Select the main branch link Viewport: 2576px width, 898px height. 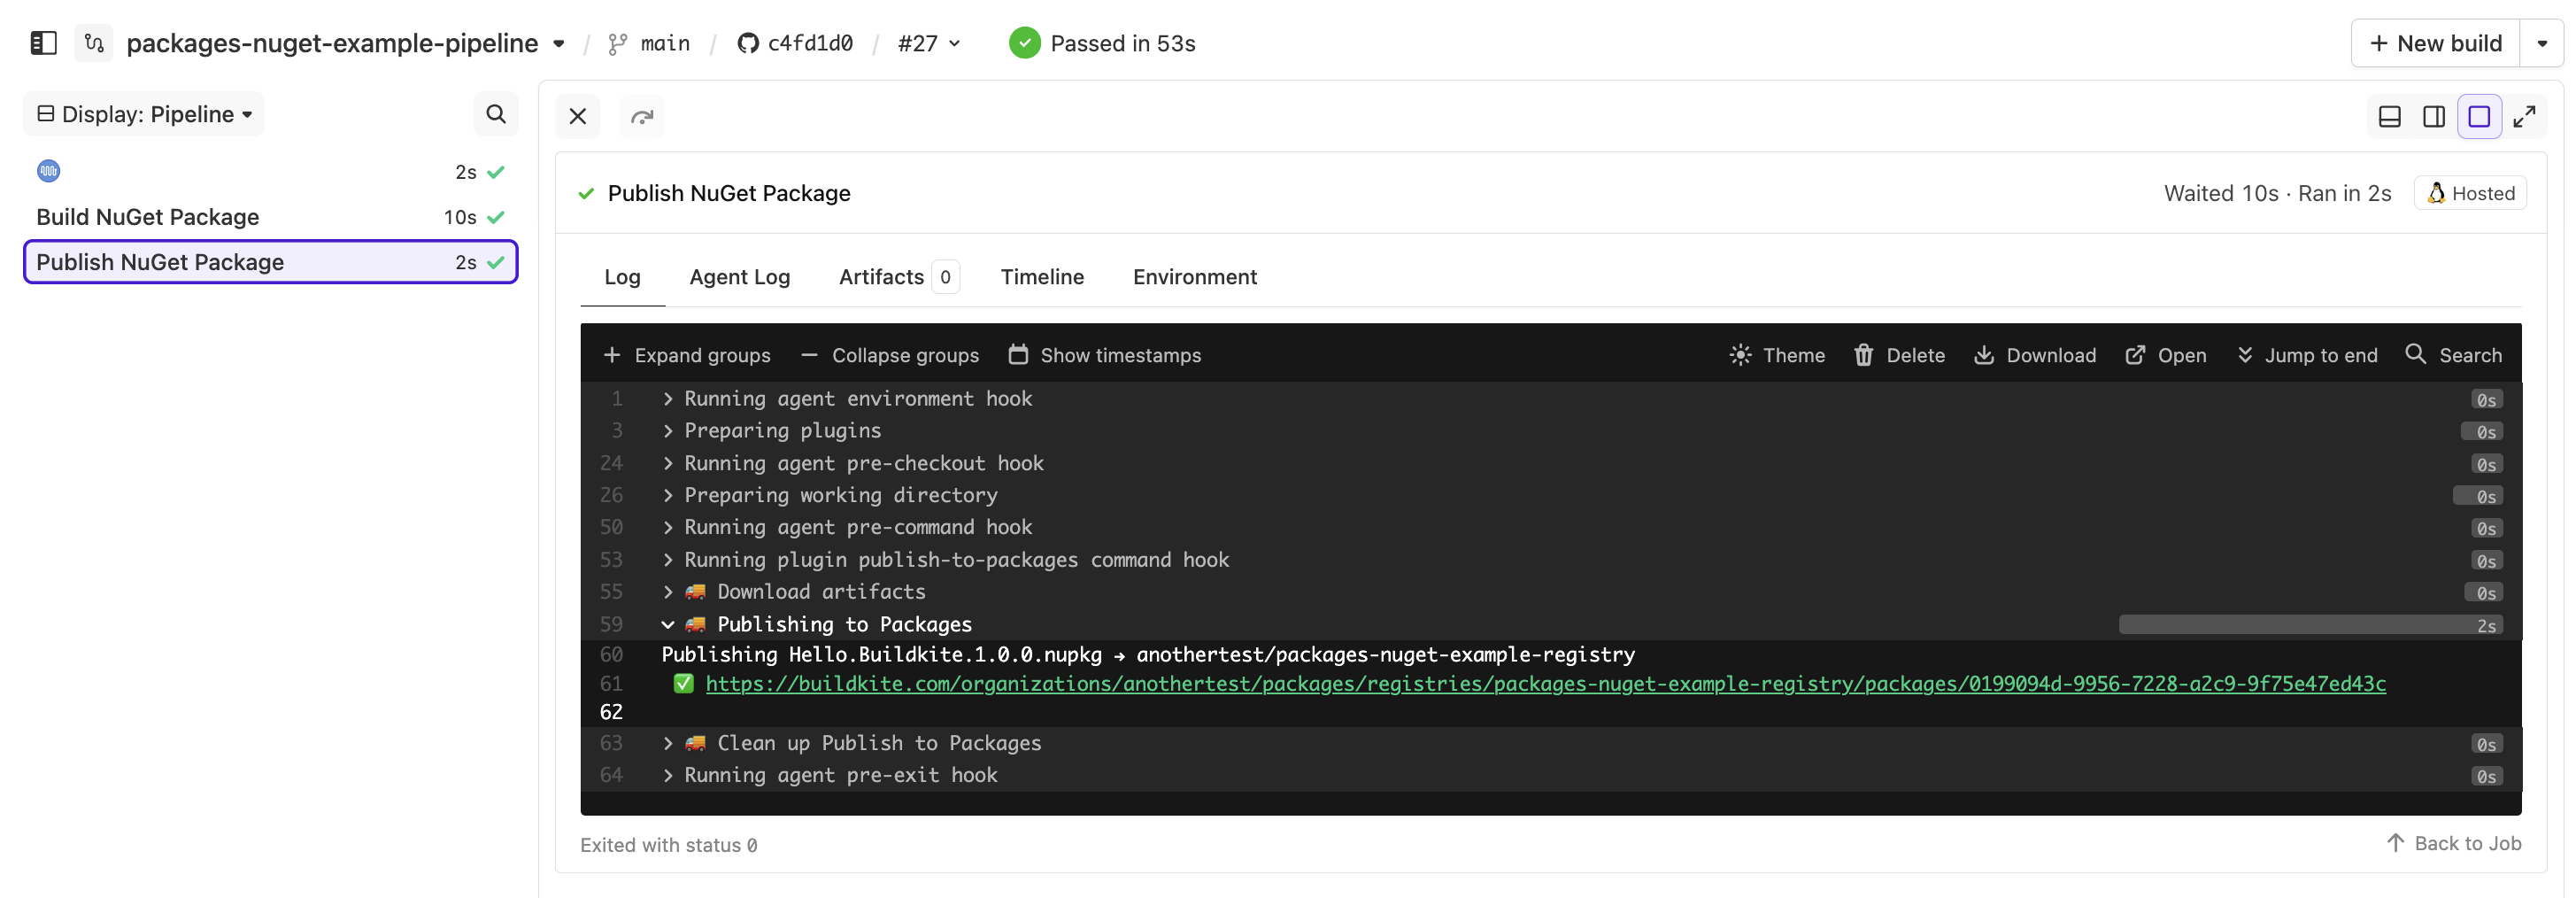tap(650, 43)
